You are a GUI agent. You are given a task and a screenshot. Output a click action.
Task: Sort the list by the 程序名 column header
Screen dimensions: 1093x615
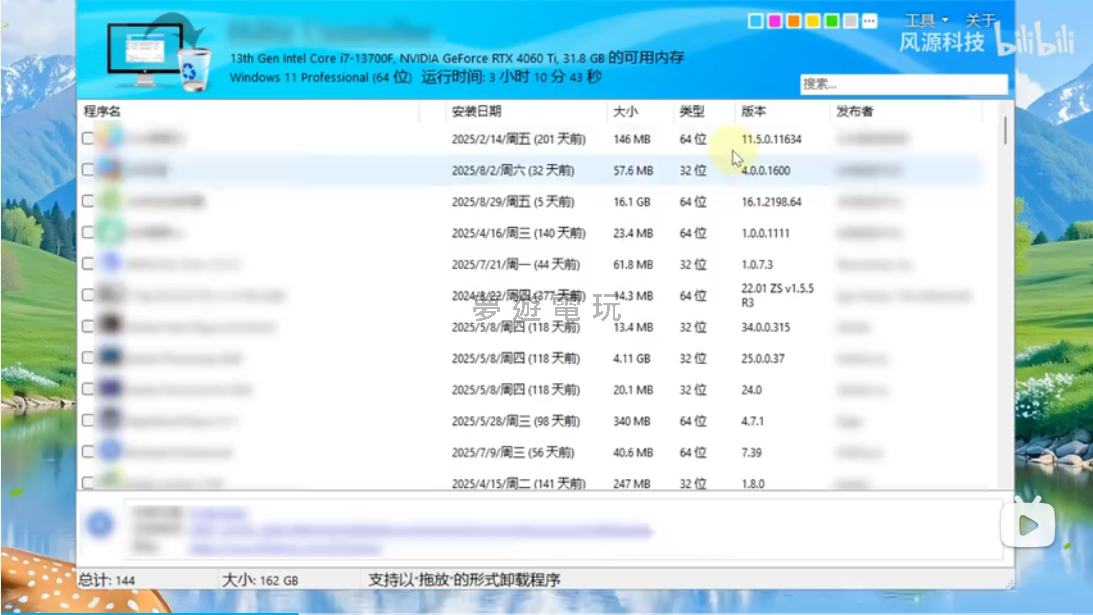(102, 111)
